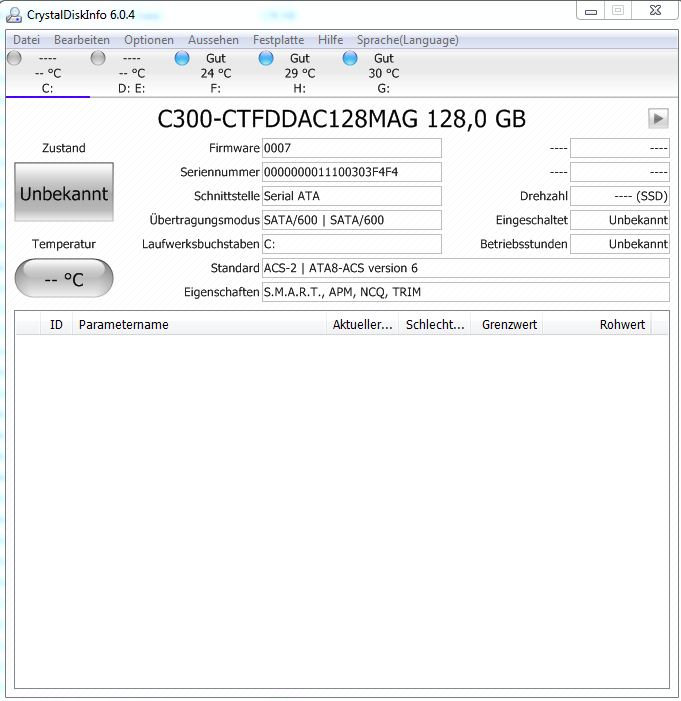Sort by Grenzwert column header

point(507,325)
